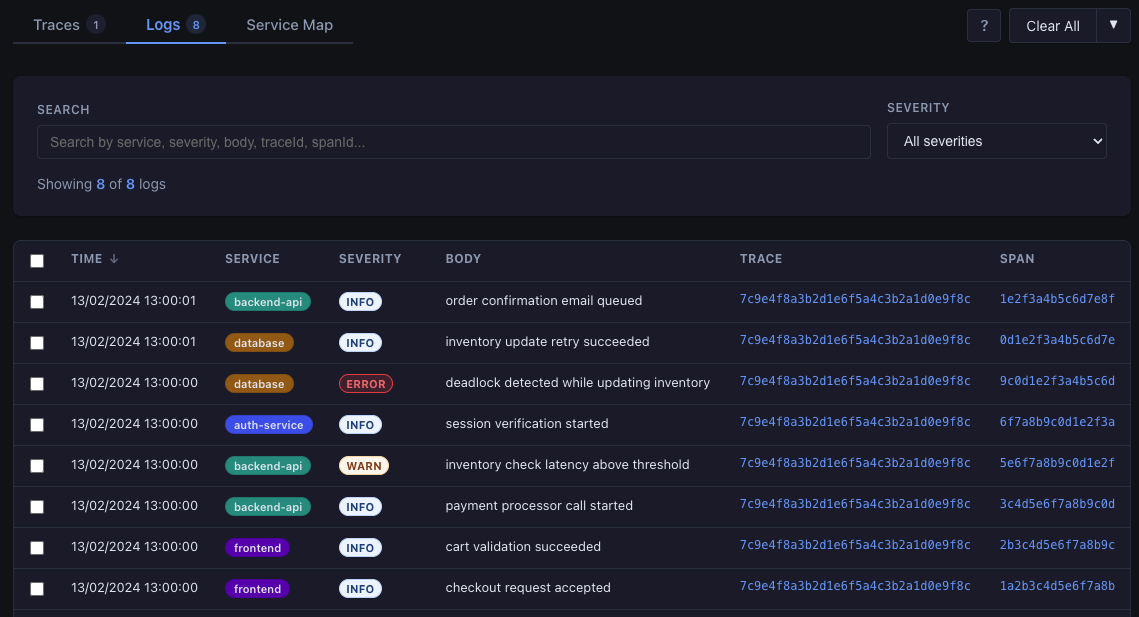Check the payment processor call started row
The width and height of the screenshot is (1139, 617).
pyautogui.click(x=37, y=507)
